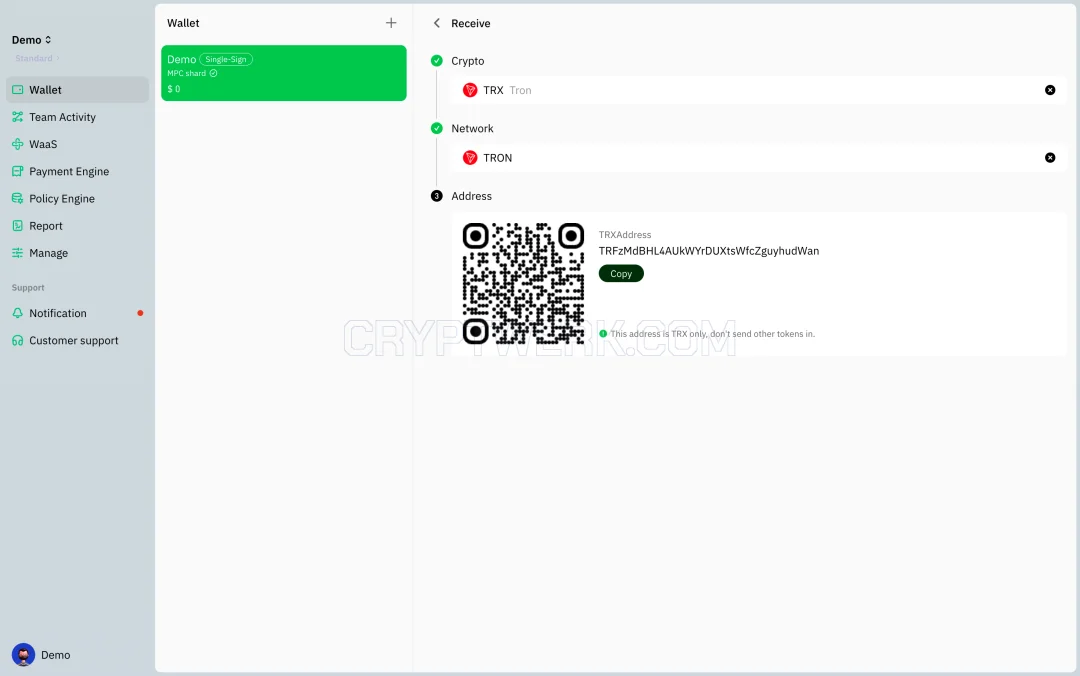Viewport: 1080px width, 676px height.
Task: Click the "This address is TRX only" notice
Action: pos(713,334)
